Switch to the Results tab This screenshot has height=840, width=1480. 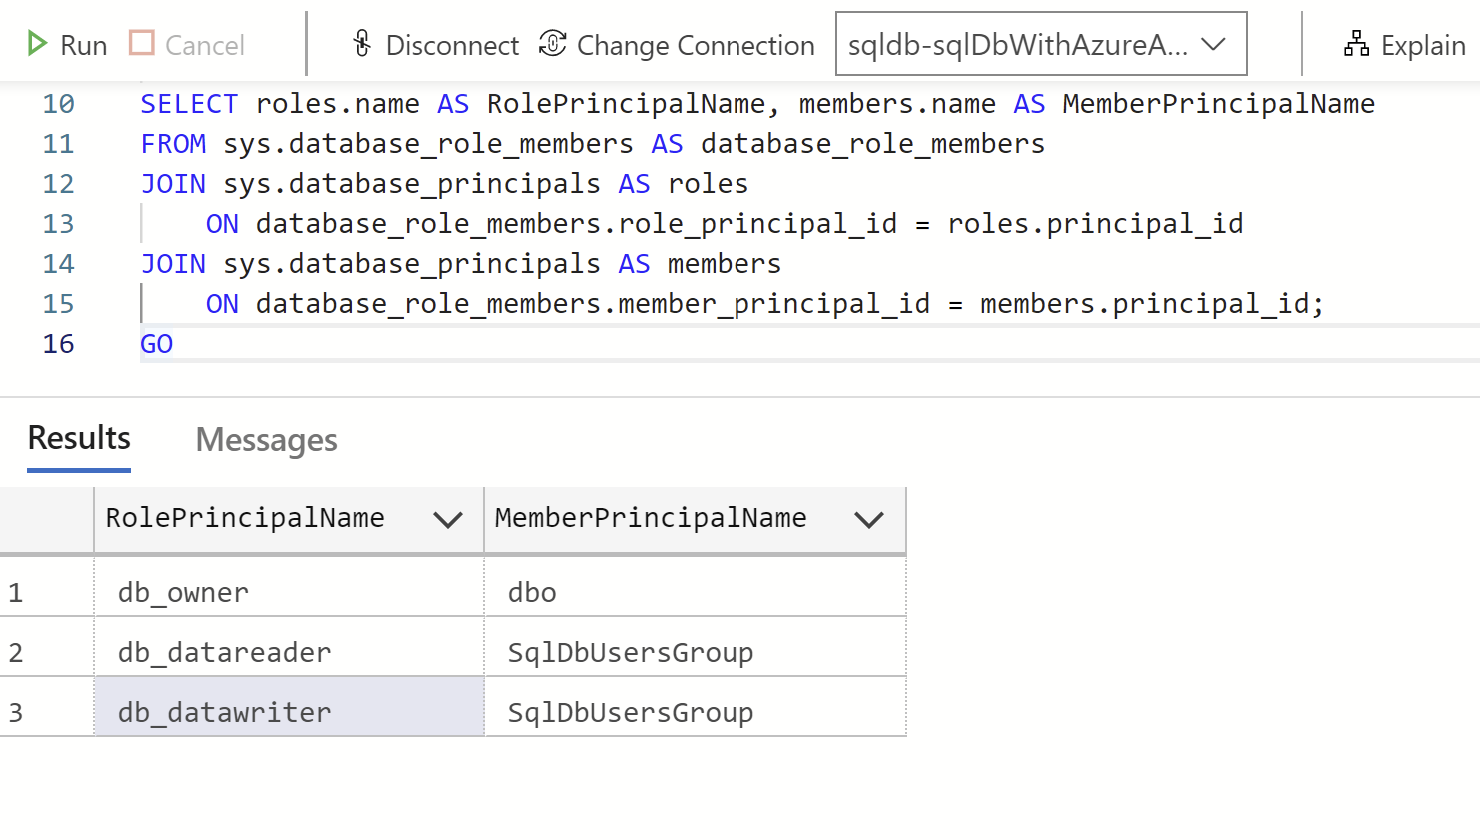click(x=78, y=438)
